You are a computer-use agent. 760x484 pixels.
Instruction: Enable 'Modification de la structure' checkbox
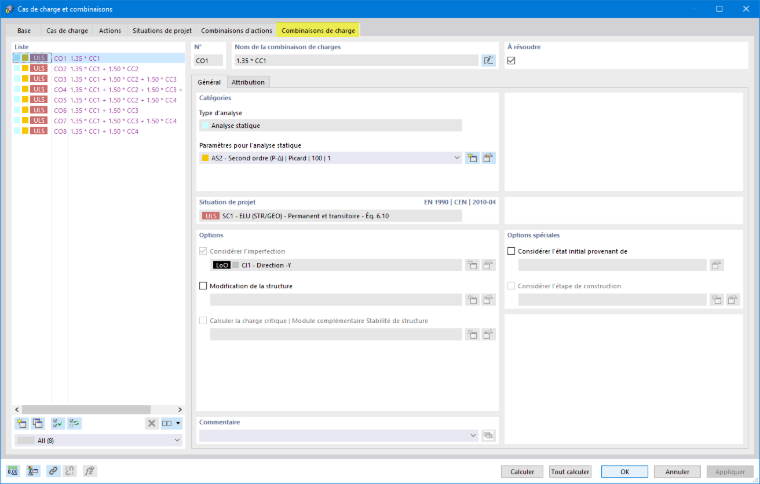[x=203, y=286]
